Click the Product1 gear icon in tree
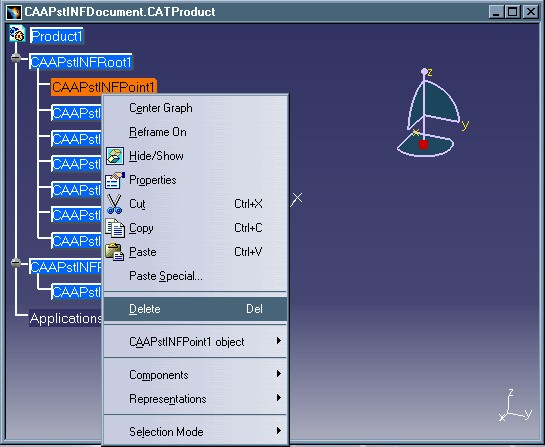The image size is (545, 447). pos(17,34)
